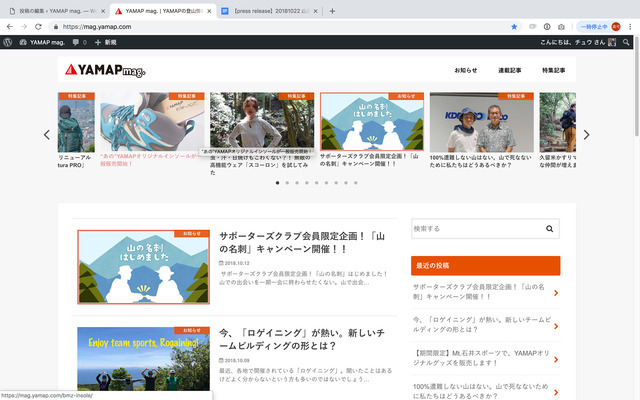Open the お知らせ navigation menu item
The image size is (640, 400).
(466, 70)
